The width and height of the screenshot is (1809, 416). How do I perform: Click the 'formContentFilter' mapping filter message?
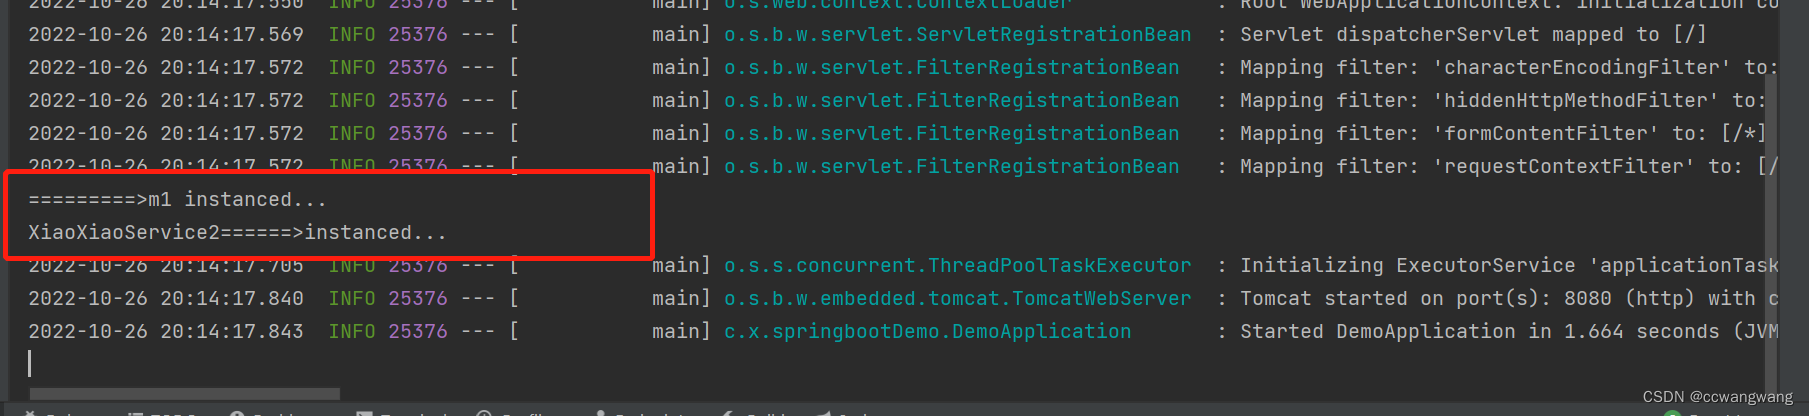1503,134
